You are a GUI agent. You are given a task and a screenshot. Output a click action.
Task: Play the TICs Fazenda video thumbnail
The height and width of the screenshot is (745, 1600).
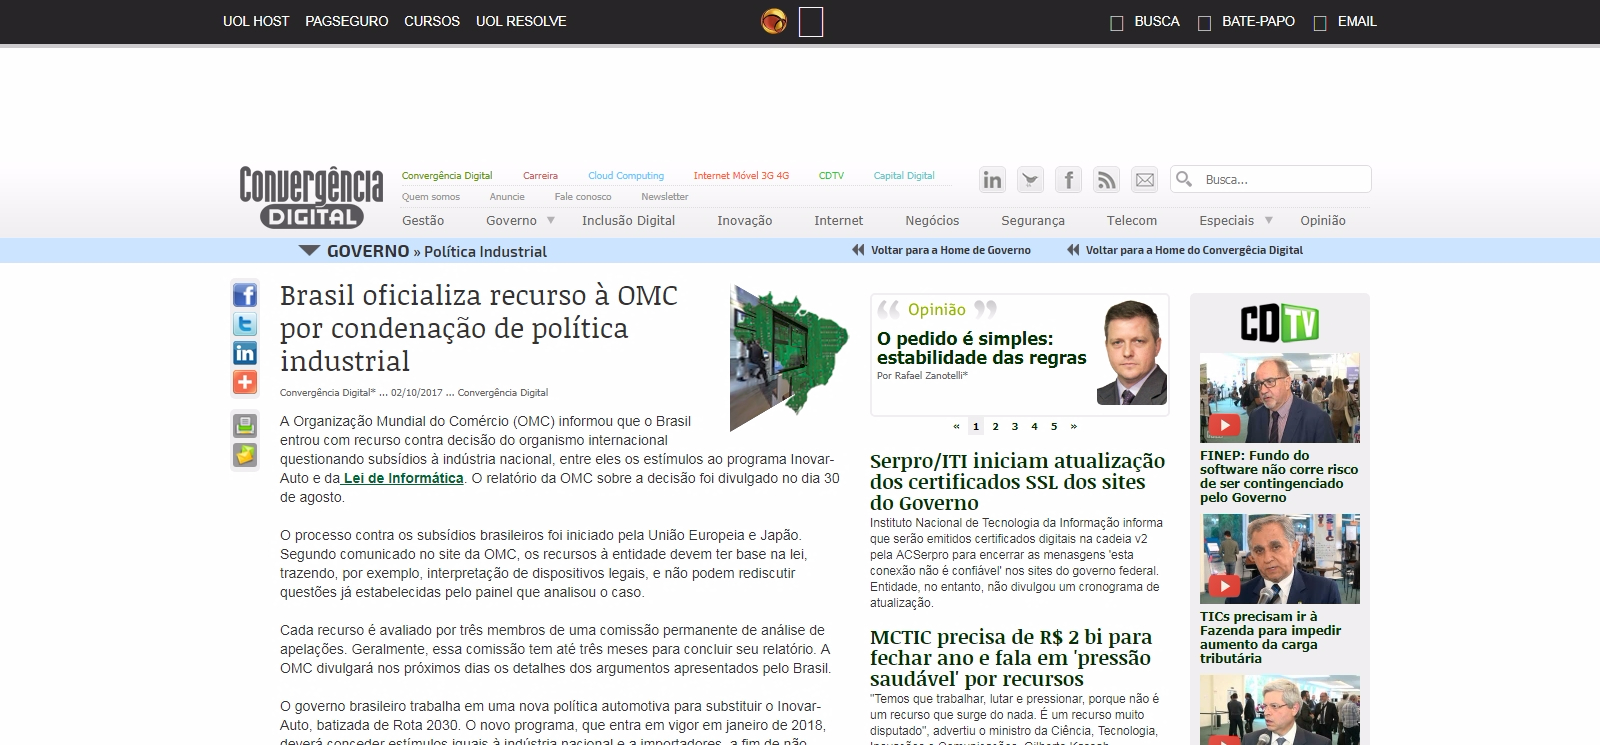click(1279, 559)
